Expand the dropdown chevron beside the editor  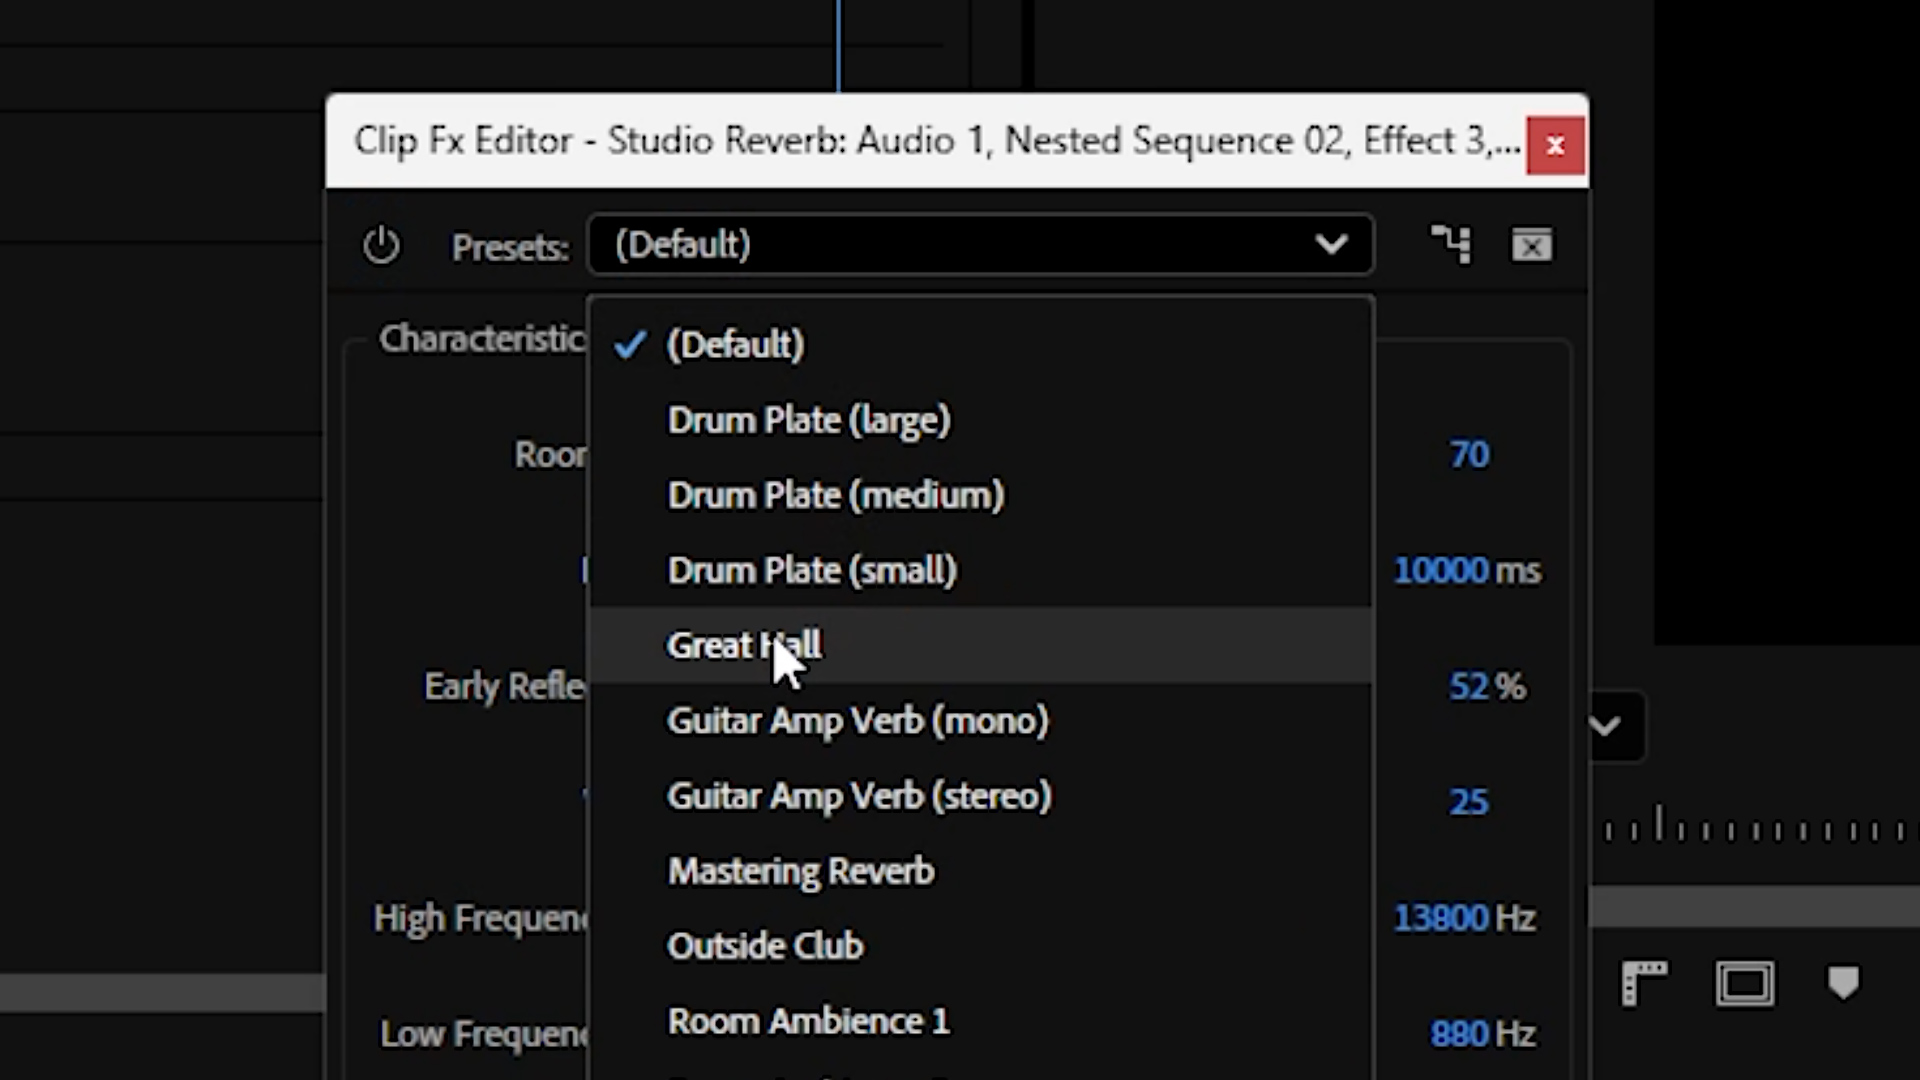pos(1605,727)
